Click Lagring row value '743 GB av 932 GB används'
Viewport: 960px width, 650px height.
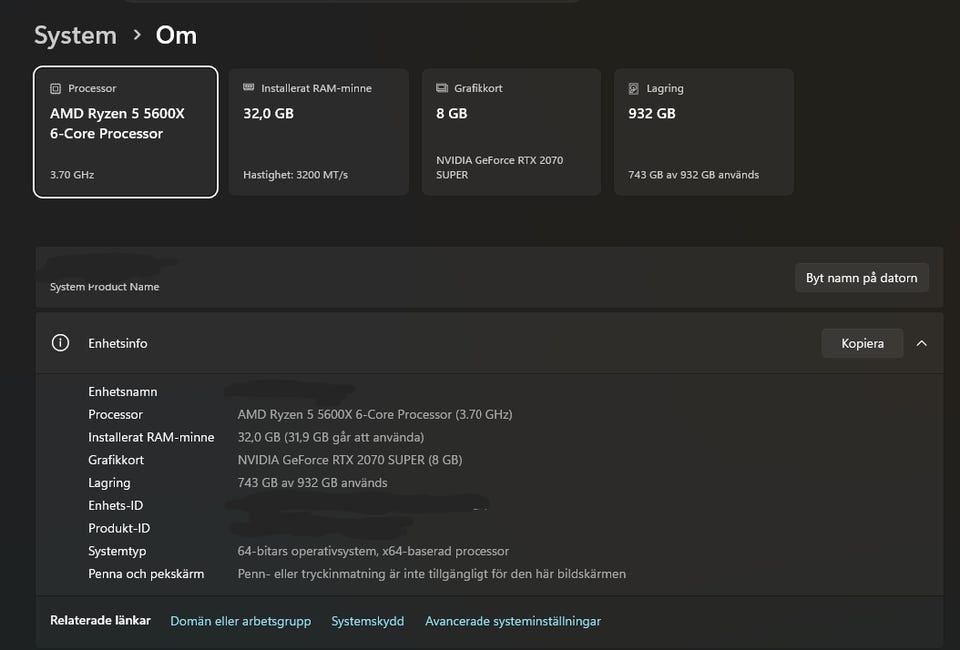tap(312, 483)
